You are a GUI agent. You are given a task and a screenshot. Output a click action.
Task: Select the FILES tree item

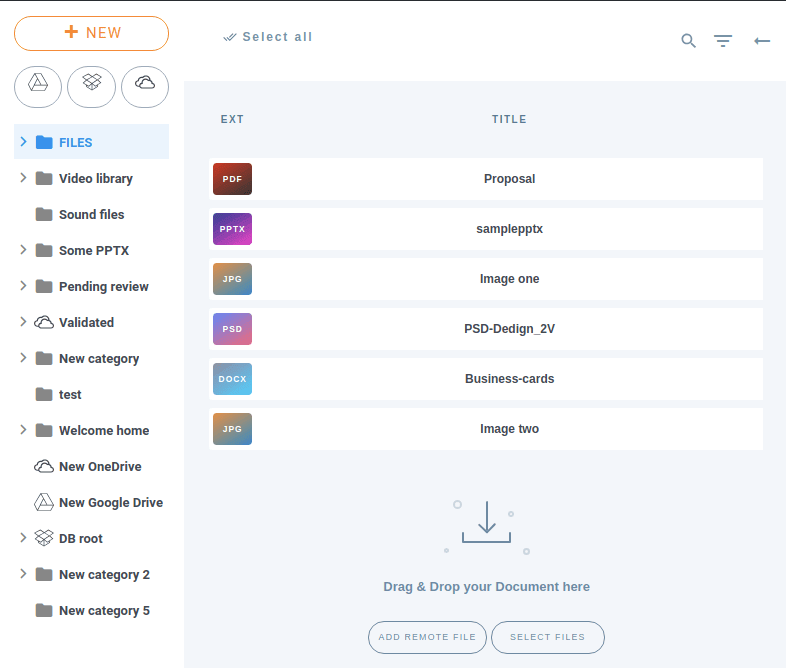(x=91, y=142)
